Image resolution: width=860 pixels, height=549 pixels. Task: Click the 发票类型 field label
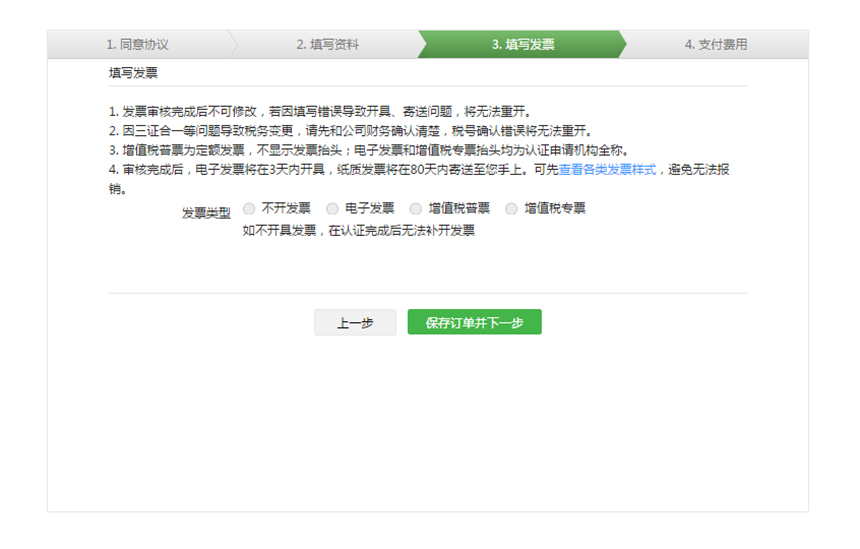pos(206,213)
